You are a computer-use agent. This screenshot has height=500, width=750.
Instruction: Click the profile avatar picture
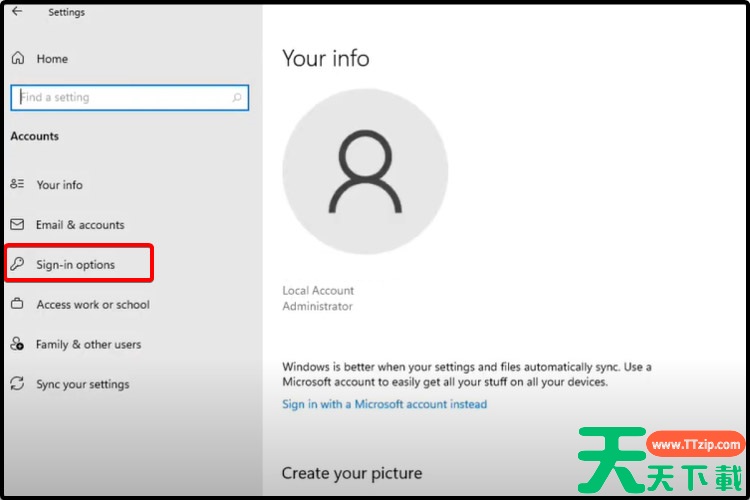coord(365,171)
